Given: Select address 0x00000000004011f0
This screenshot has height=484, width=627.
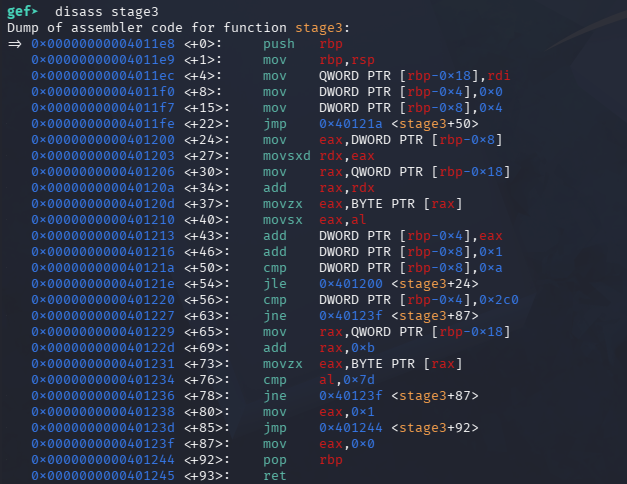Looking at the screenshot, I should [103, 92].
